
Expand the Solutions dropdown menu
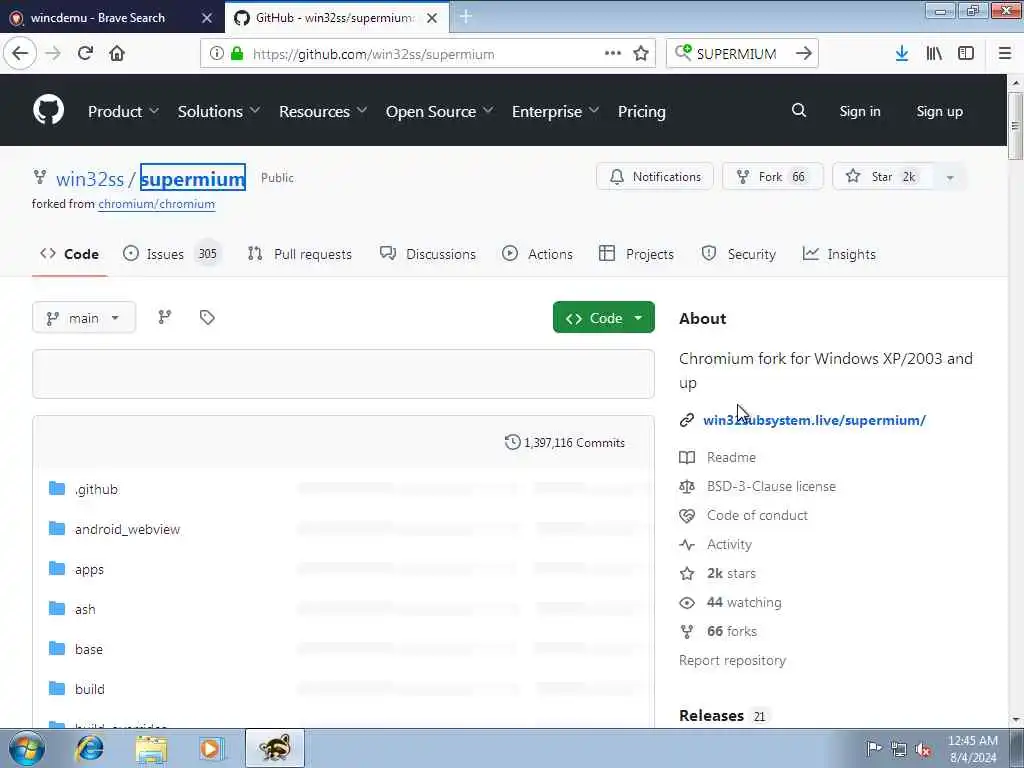click(219, 112)
